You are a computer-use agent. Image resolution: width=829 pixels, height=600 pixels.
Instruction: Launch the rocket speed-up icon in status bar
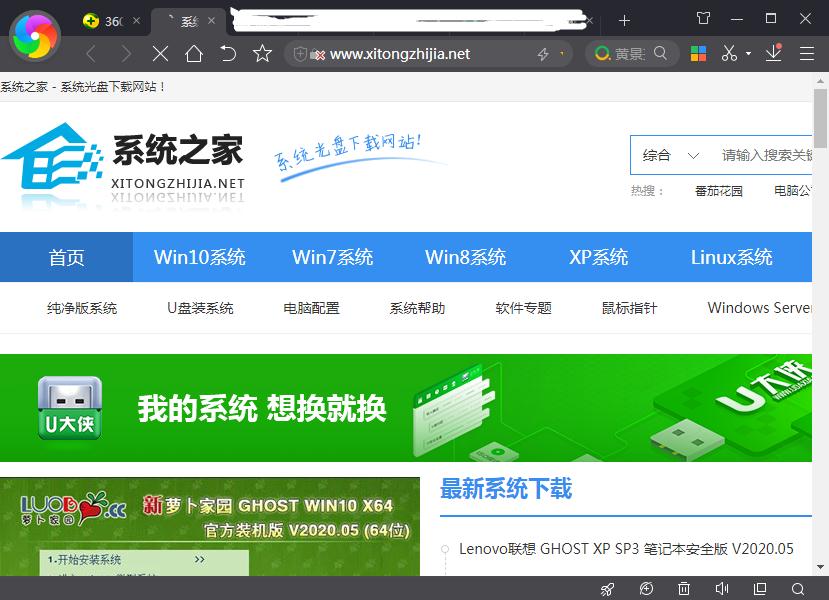[x=606, y=589]
